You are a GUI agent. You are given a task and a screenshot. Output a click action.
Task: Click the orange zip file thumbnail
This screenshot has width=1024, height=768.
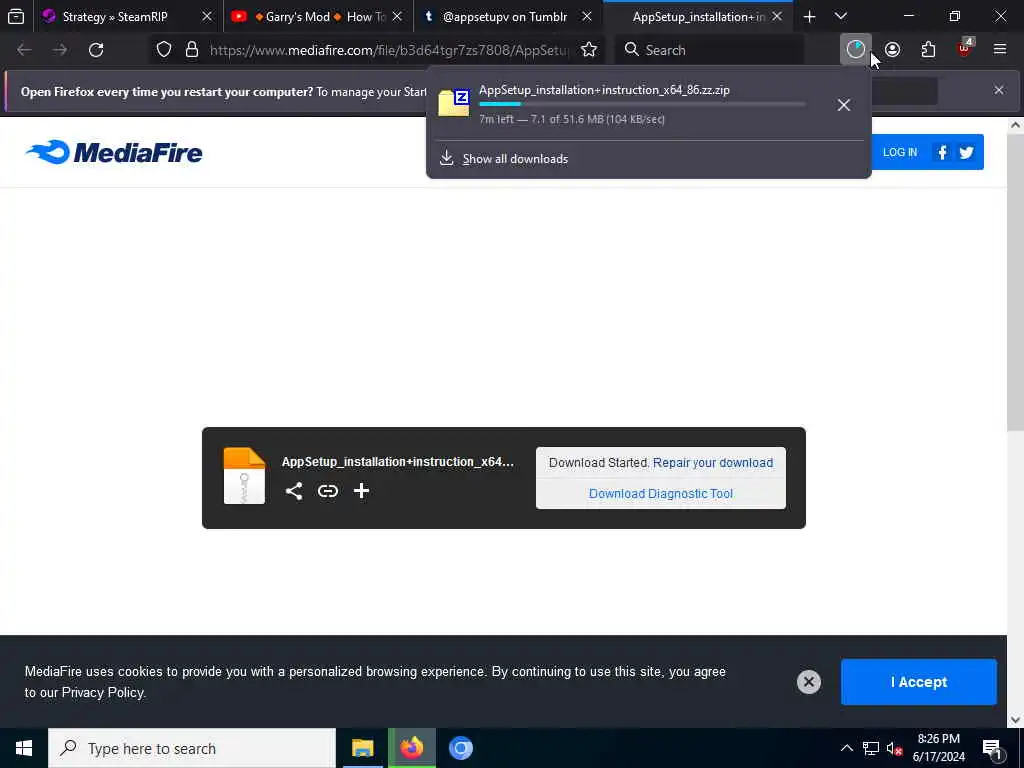click(x=244, y=476)
